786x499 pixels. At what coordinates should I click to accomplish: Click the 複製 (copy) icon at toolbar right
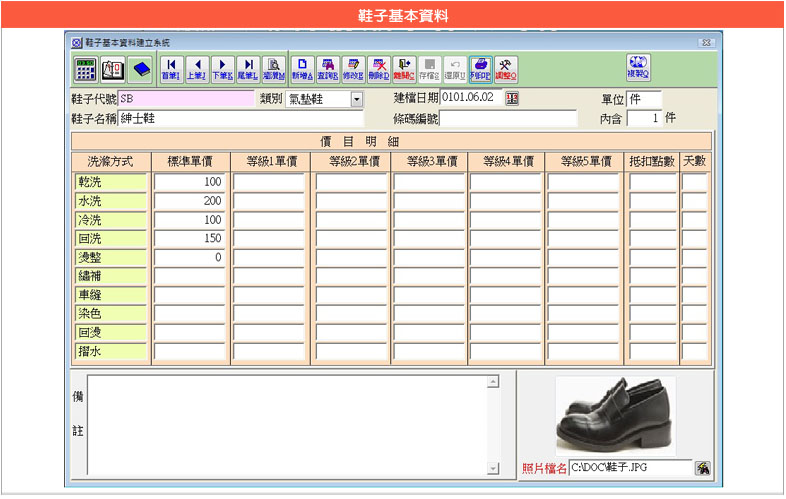(x=638, y=67)
